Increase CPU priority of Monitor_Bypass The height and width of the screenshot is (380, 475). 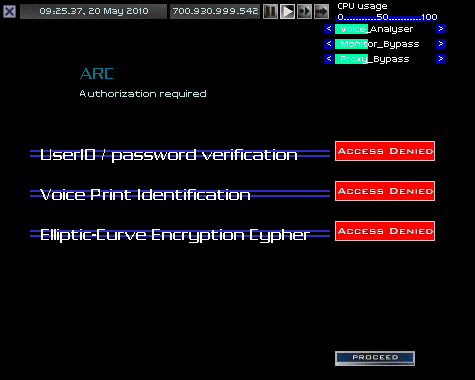[x=441, y=44]
